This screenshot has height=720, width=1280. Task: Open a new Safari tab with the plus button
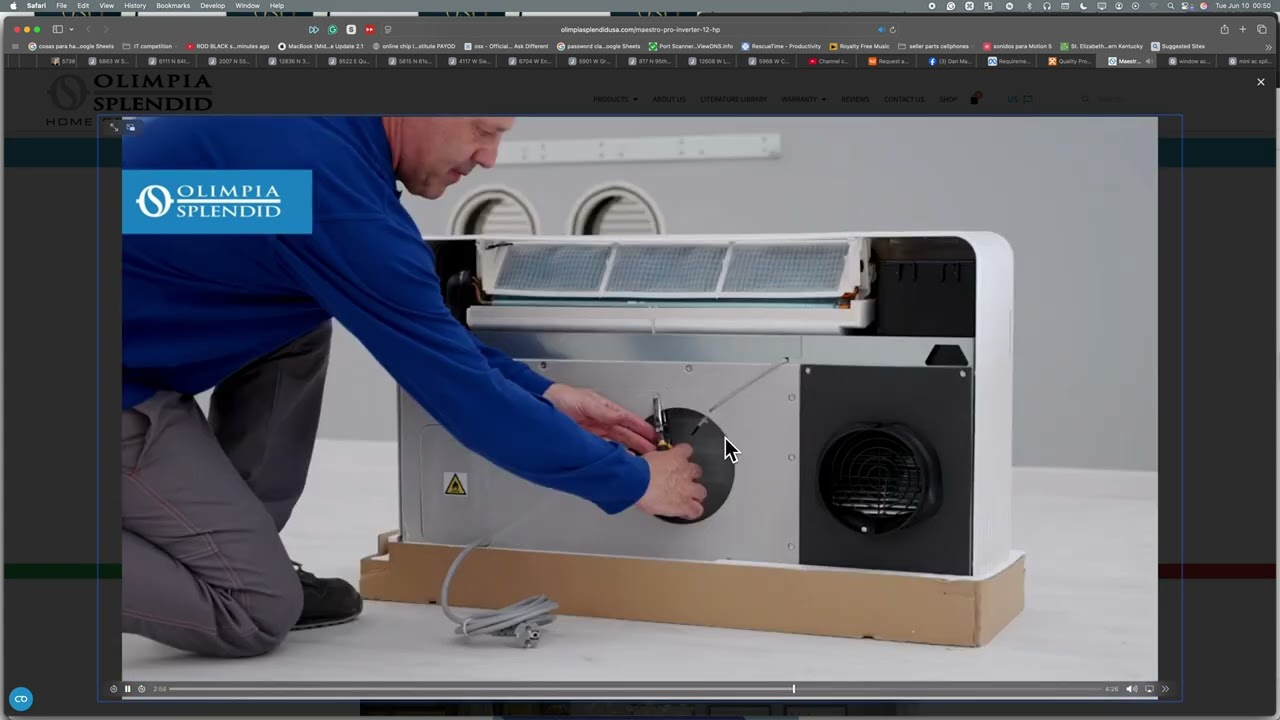(x=1243, y=29)
